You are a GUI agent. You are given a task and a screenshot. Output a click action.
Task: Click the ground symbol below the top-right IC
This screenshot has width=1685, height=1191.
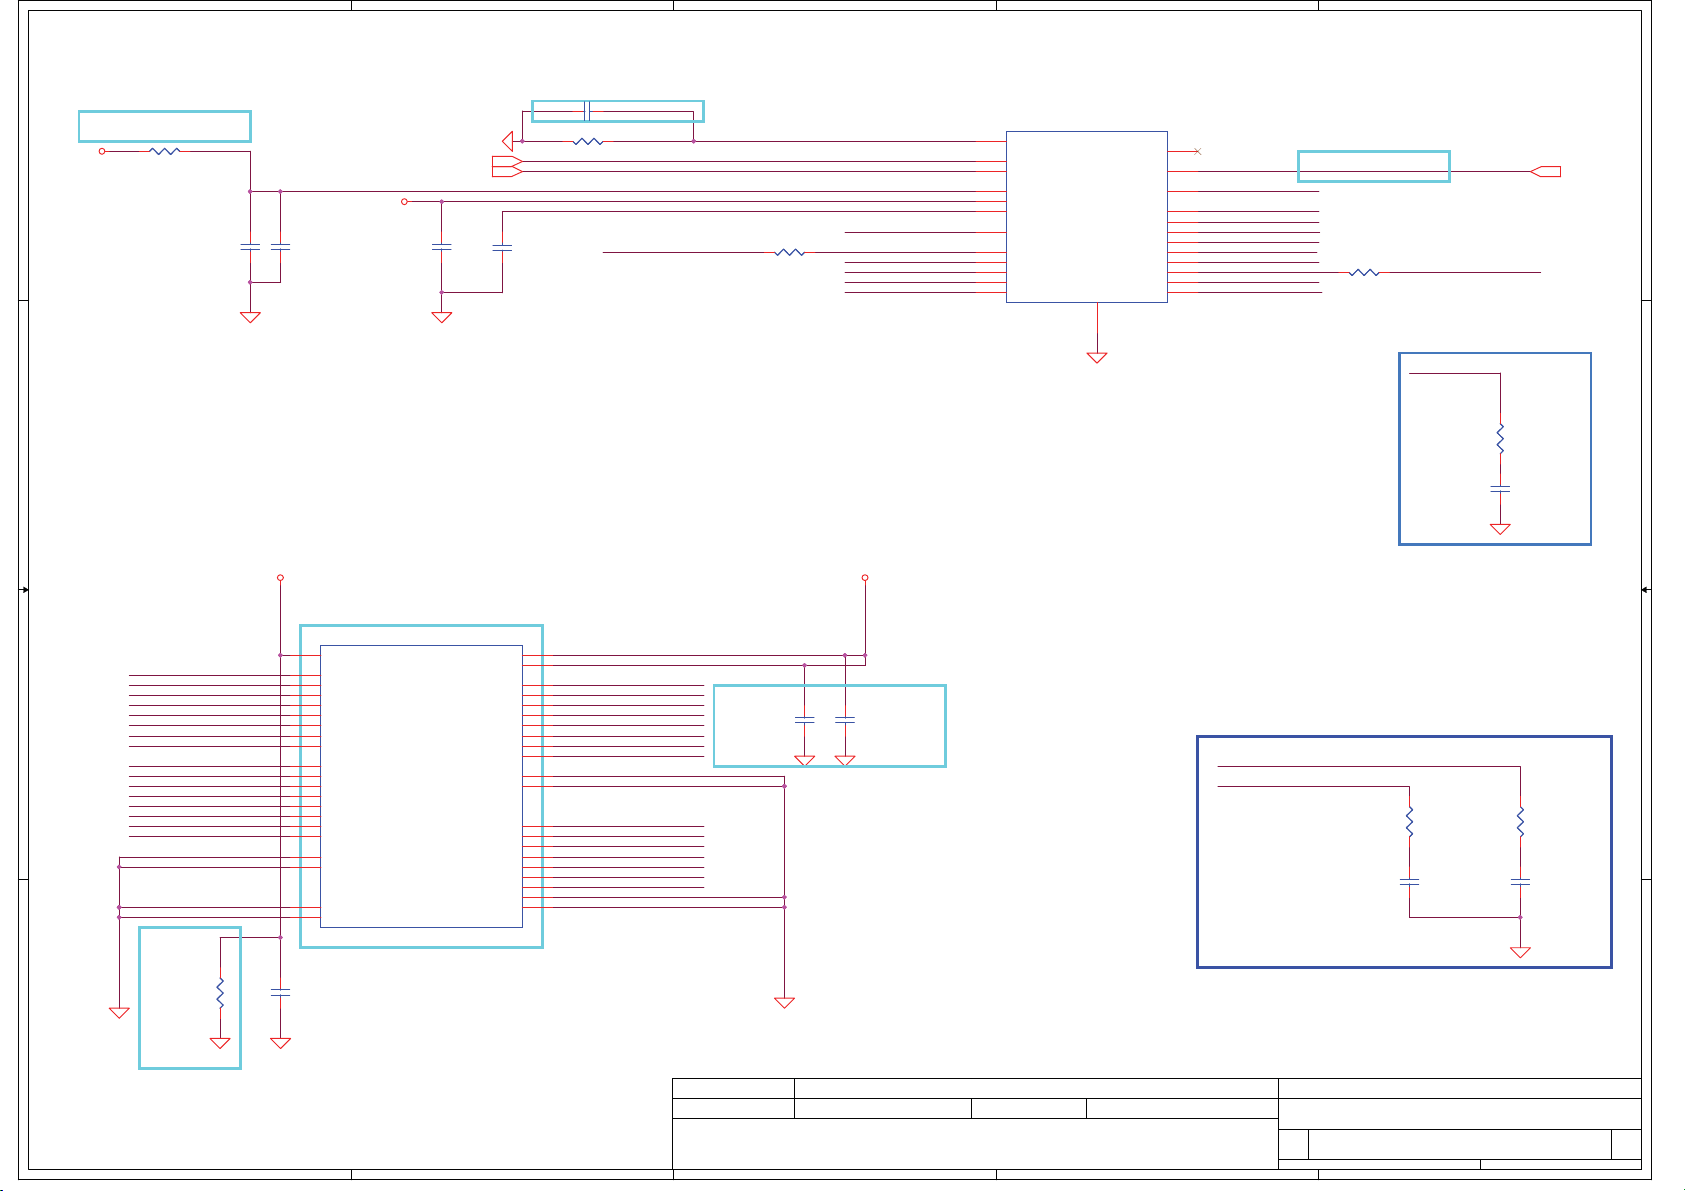[x=1097, y=357]
